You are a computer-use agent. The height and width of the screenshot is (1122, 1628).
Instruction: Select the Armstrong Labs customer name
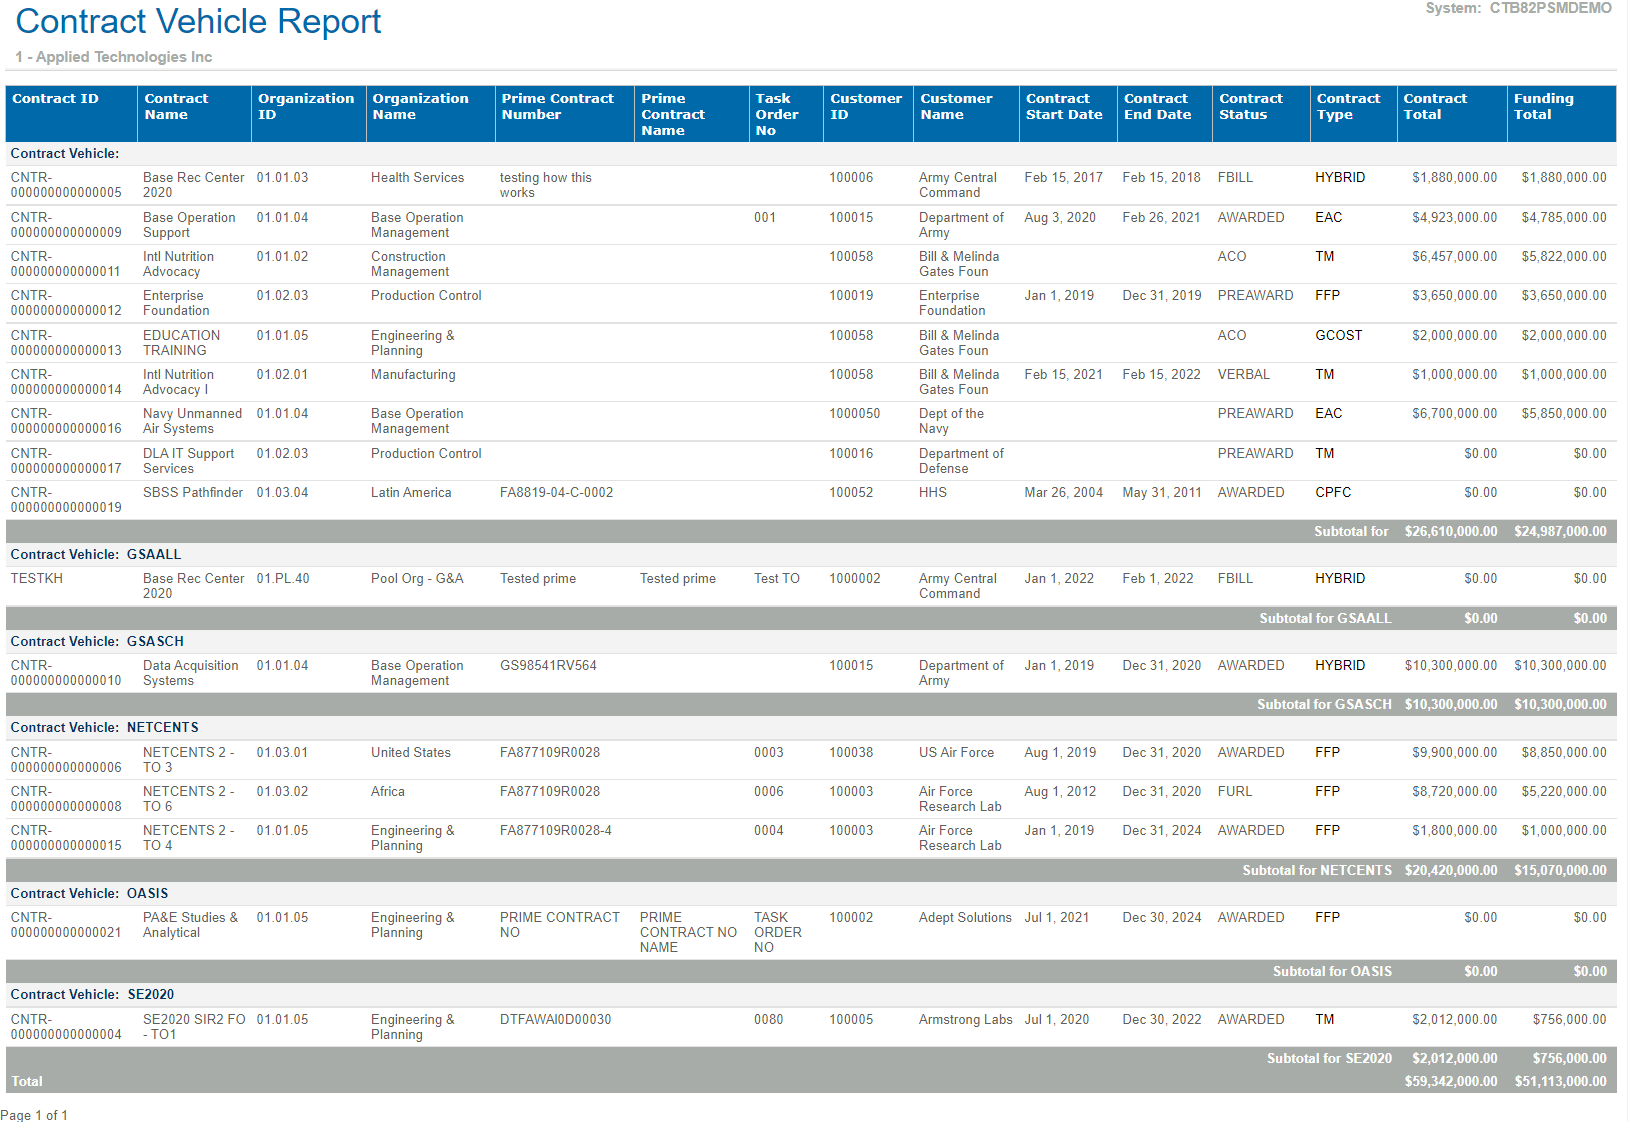(965, 1019)
